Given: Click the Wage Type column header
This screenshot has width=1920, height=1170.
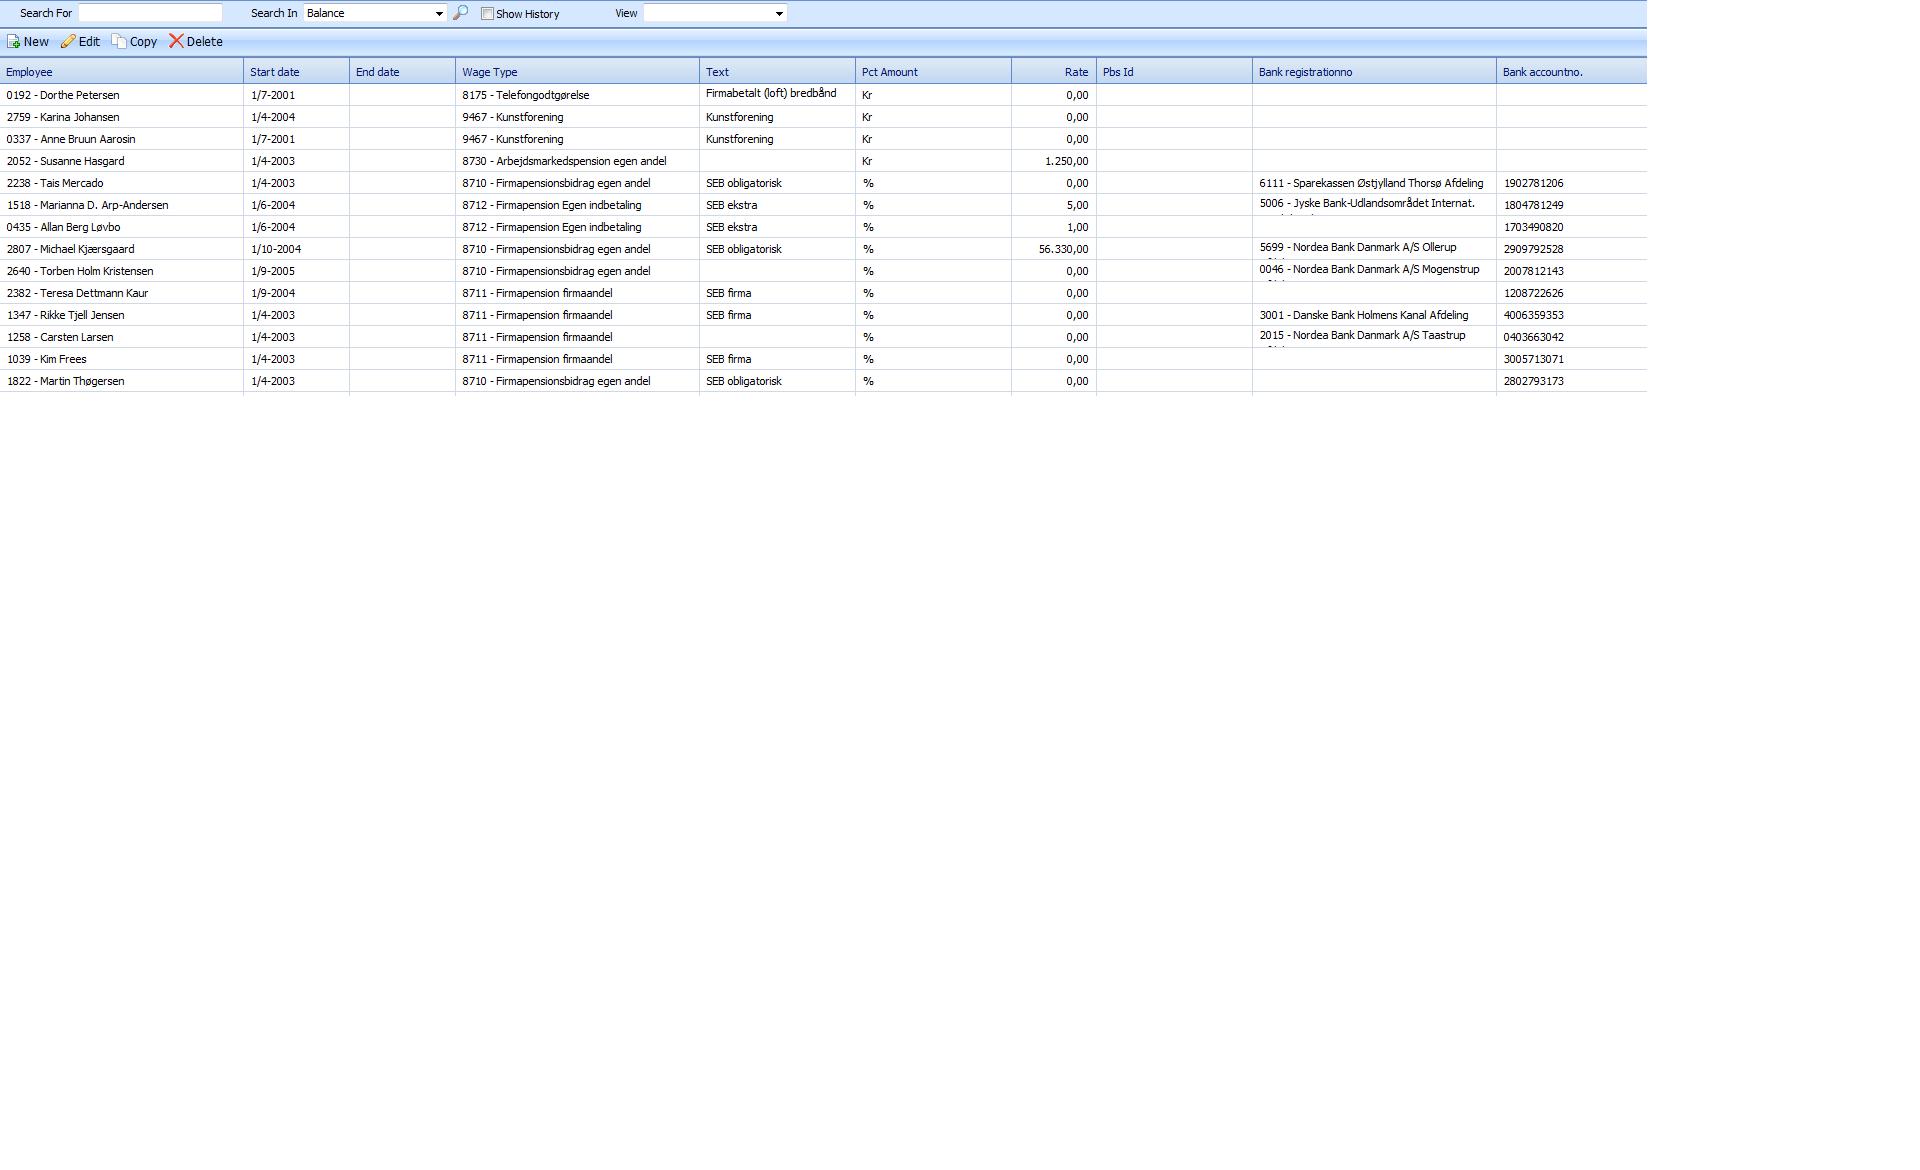Looking at the screenshot, I should click(x=490, y=72).
